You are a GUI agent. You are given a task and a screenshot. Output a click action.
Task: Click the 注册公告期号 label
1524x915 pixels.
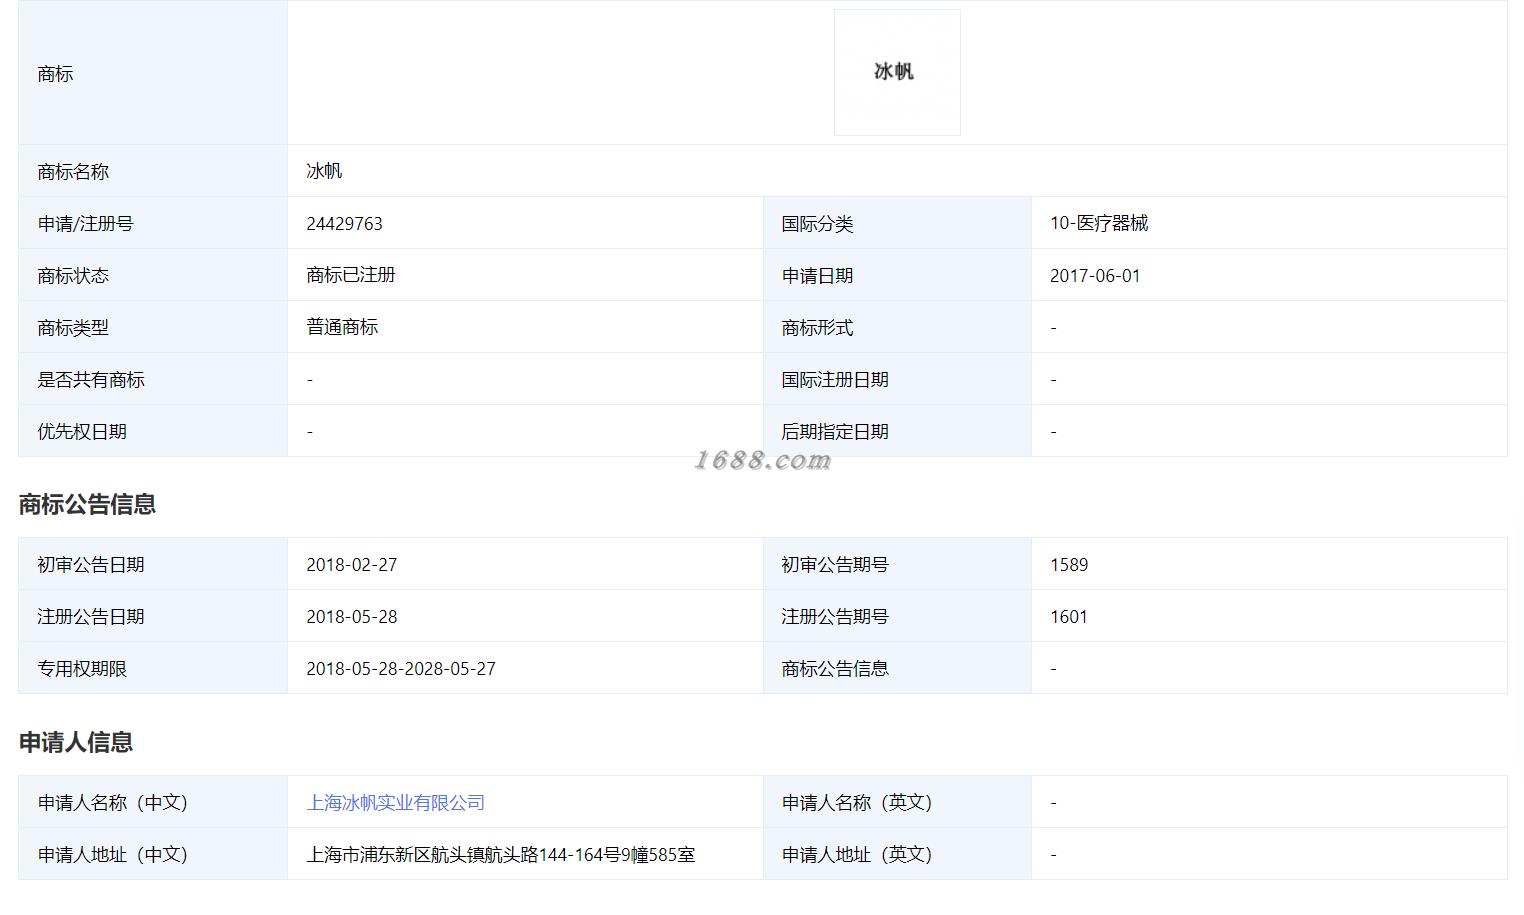835,616
